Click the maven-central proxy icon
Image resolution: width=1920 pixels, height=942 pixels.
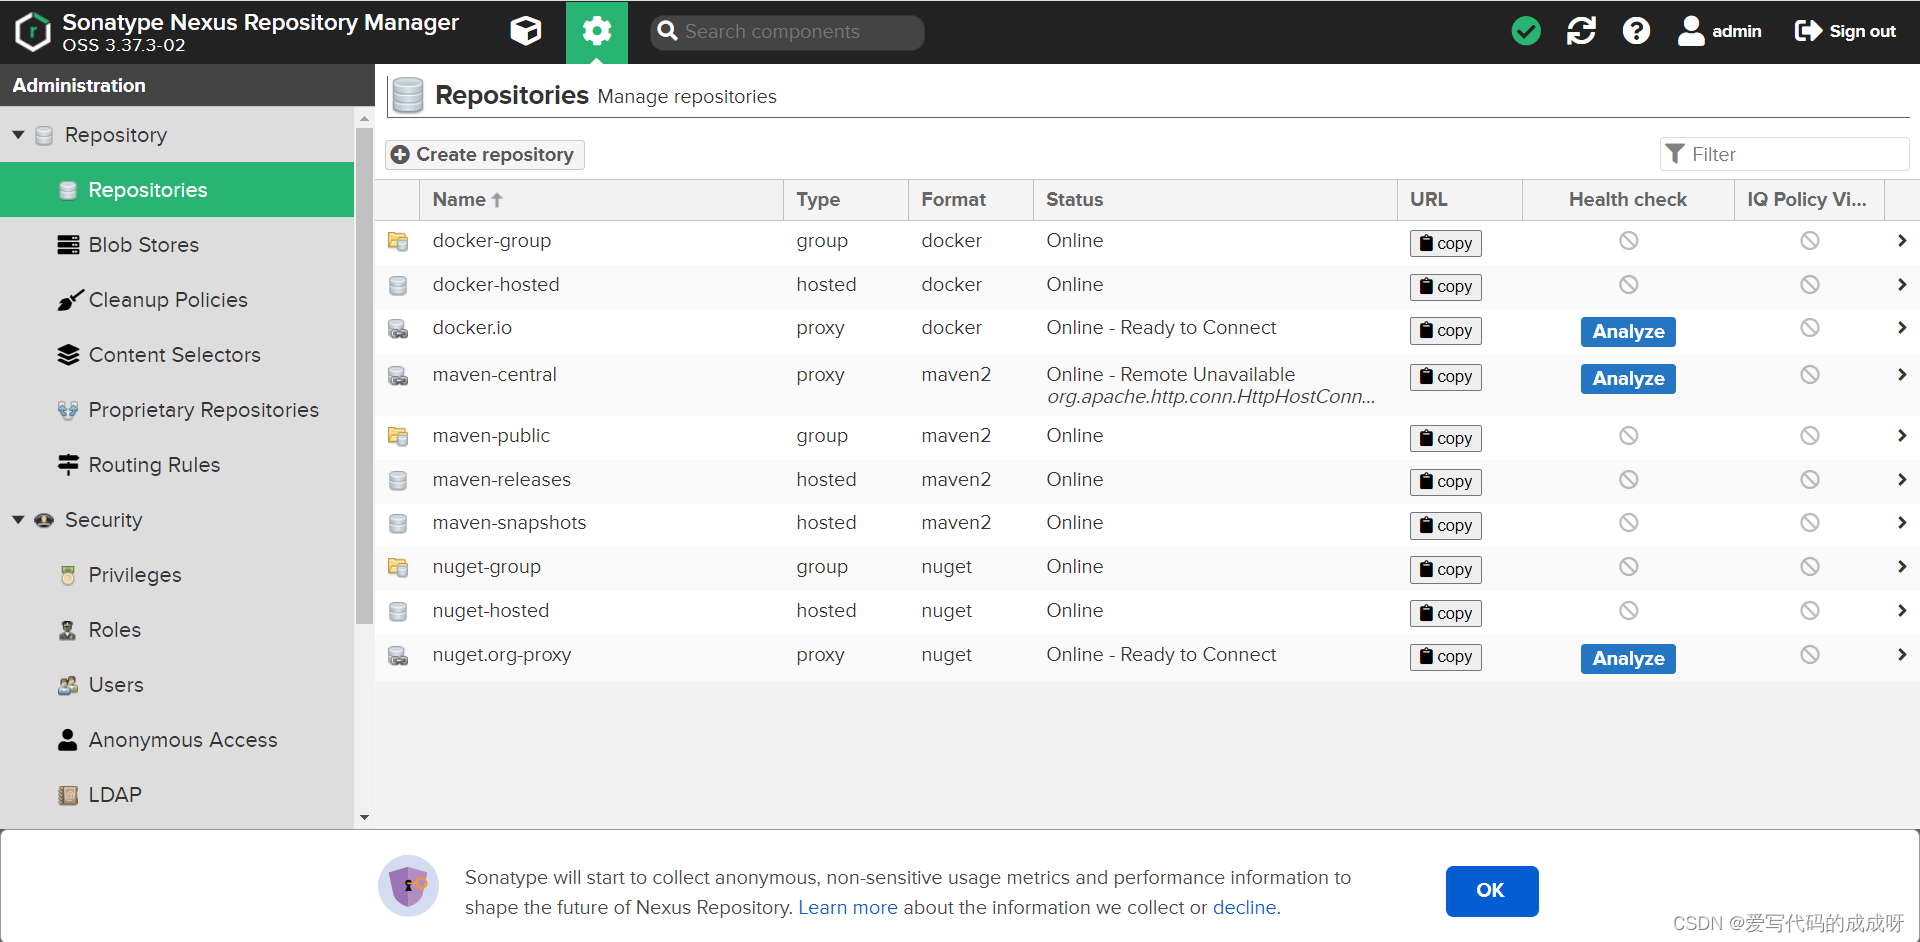(x=398, y=376)
